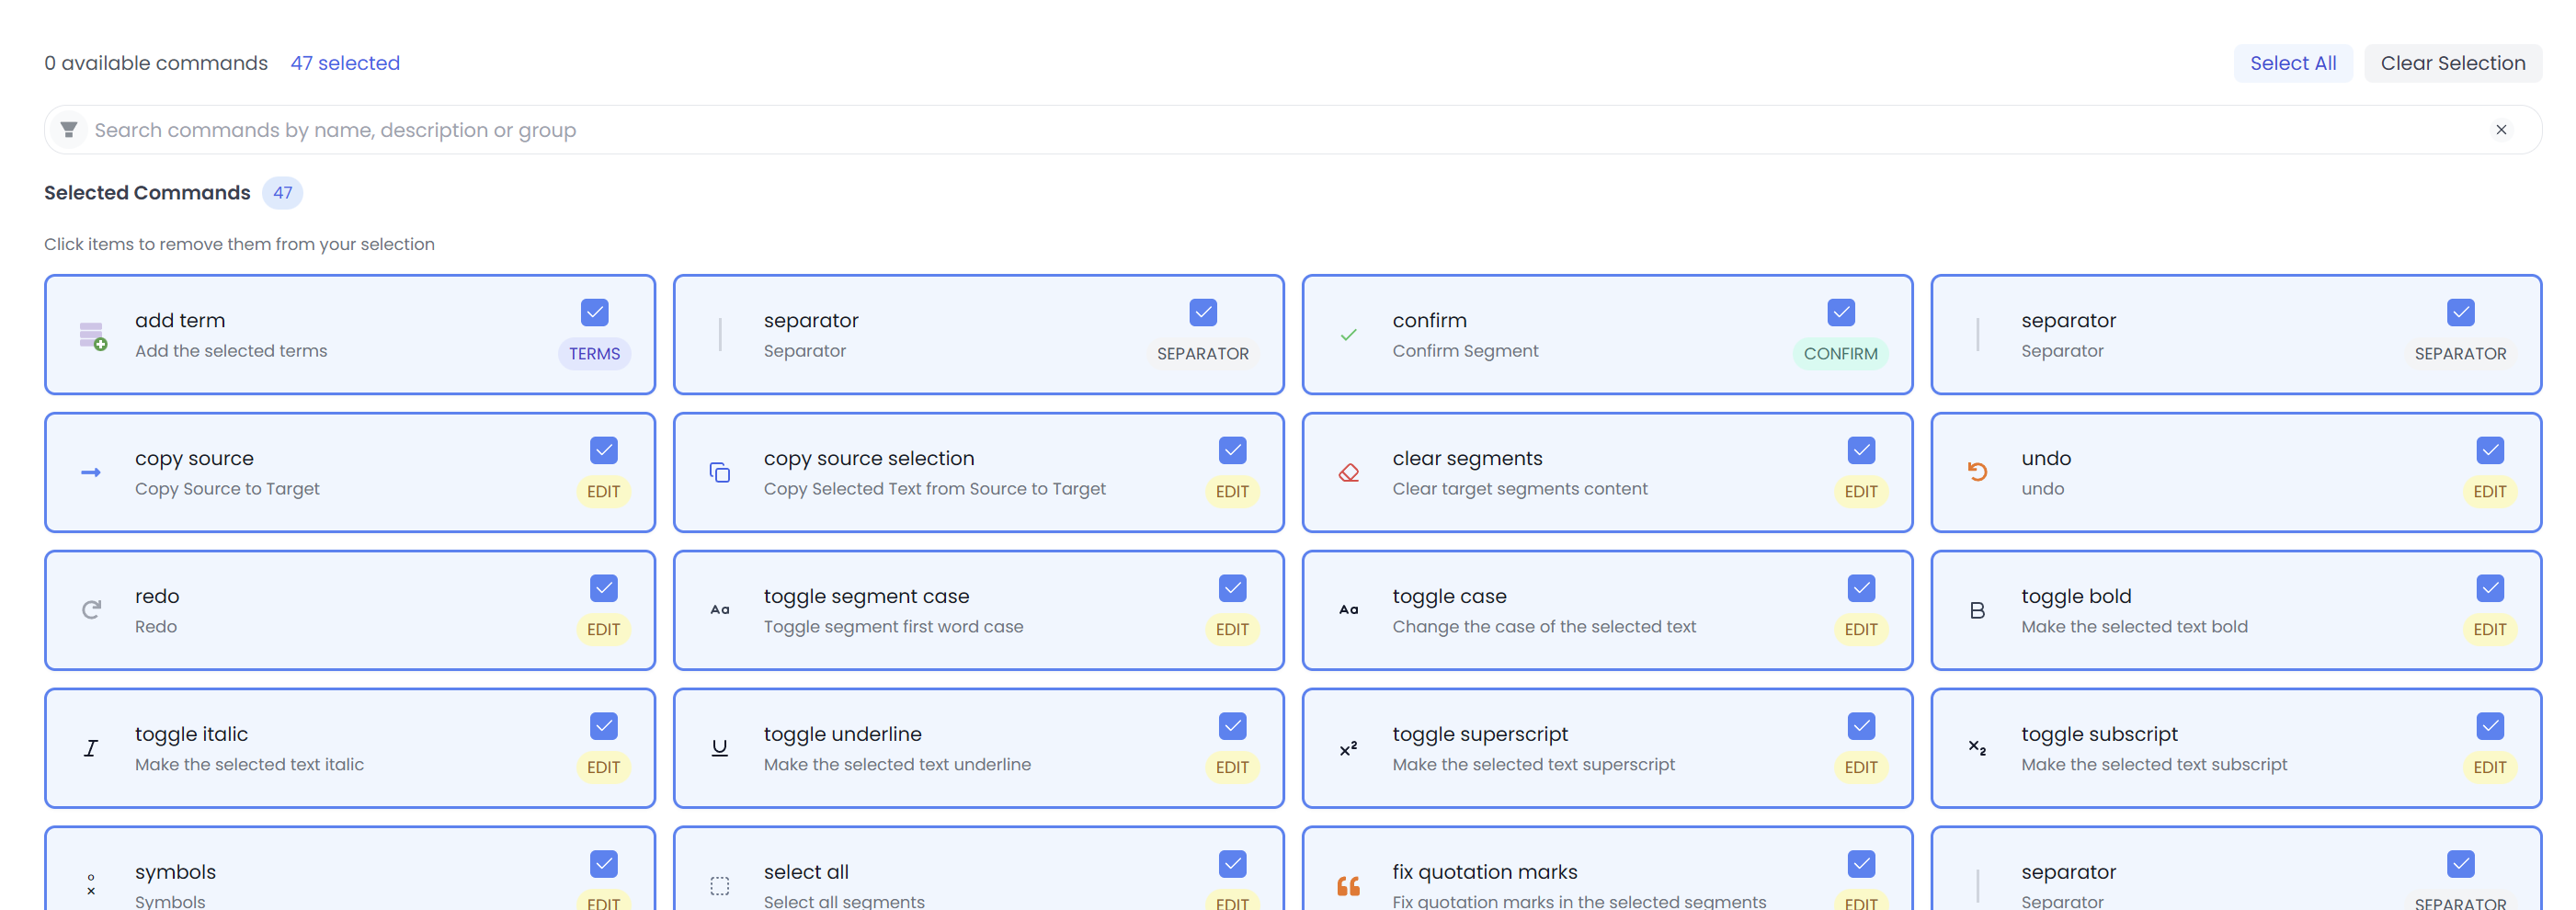Uncheck the undo checkbox
Image resolution: width=2576 pixels, height=910 pixels.
coord(2490,450)
